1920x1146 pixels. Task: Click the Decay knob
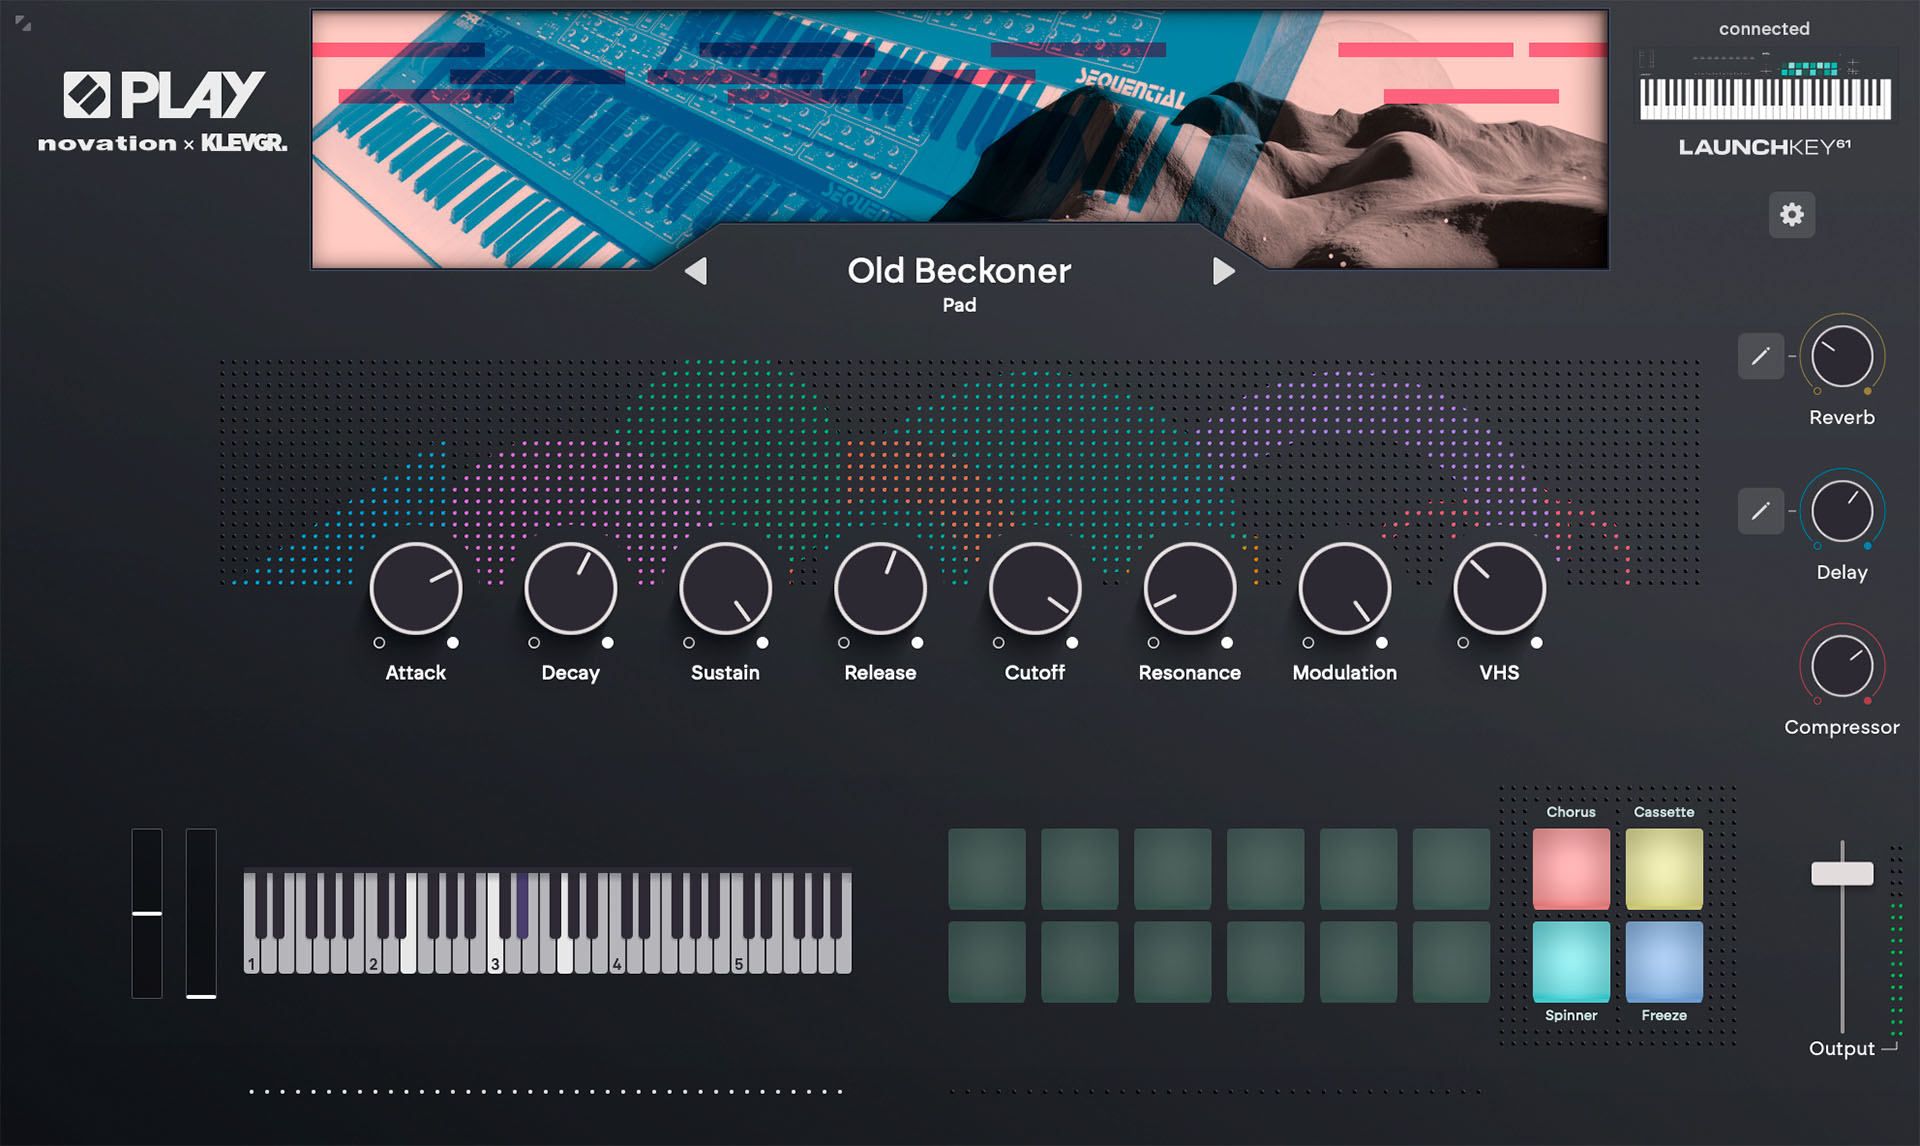coord(571,589)
